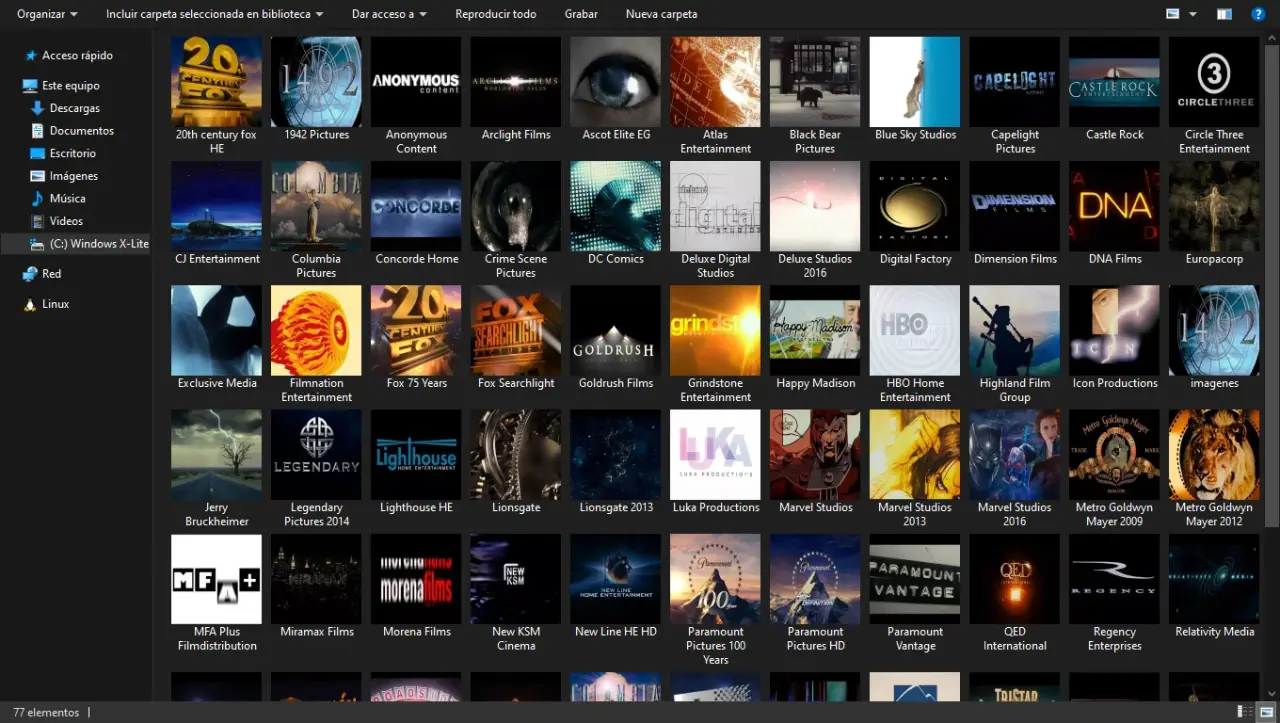Switch to details view in status bar
The image size is (1280, 723).
click(1243, 712)
